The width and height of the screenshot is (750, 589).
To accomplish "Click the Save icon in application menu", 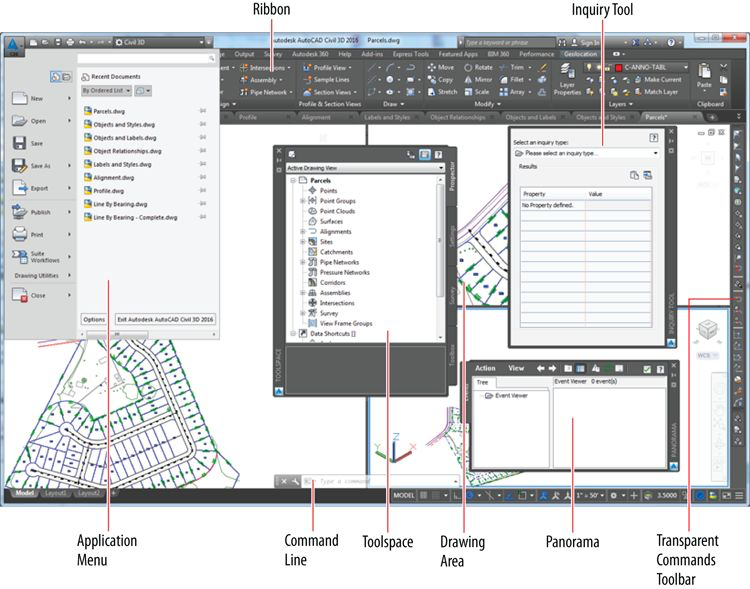I will point(20,142).
